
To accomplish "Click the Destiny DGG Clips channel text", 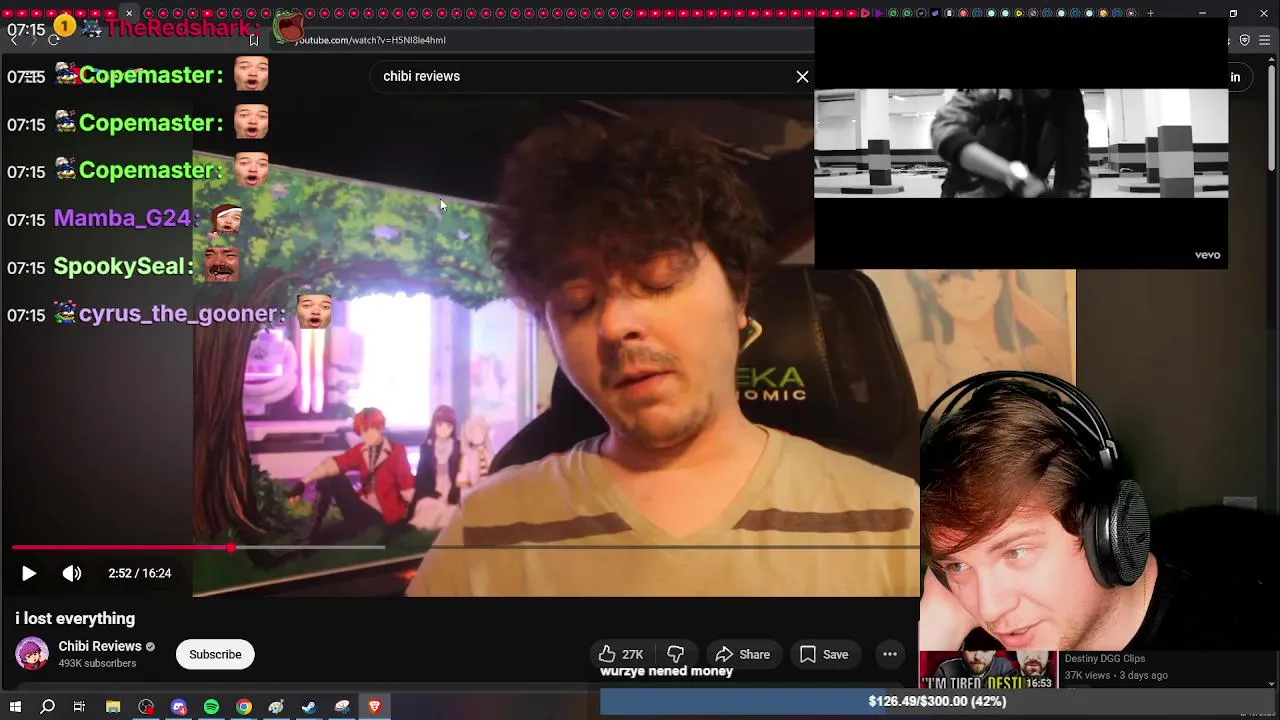I will pyautogui.click(x=1105, y=658).
